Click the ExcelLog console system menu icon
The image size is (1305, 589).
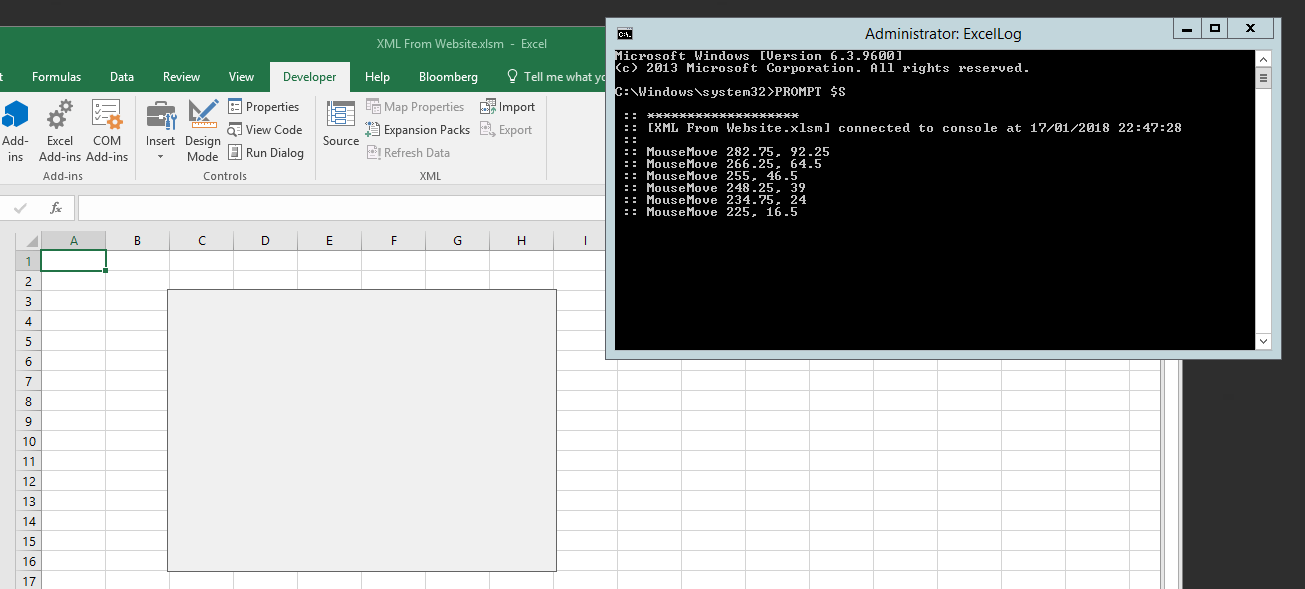point(624,33)
